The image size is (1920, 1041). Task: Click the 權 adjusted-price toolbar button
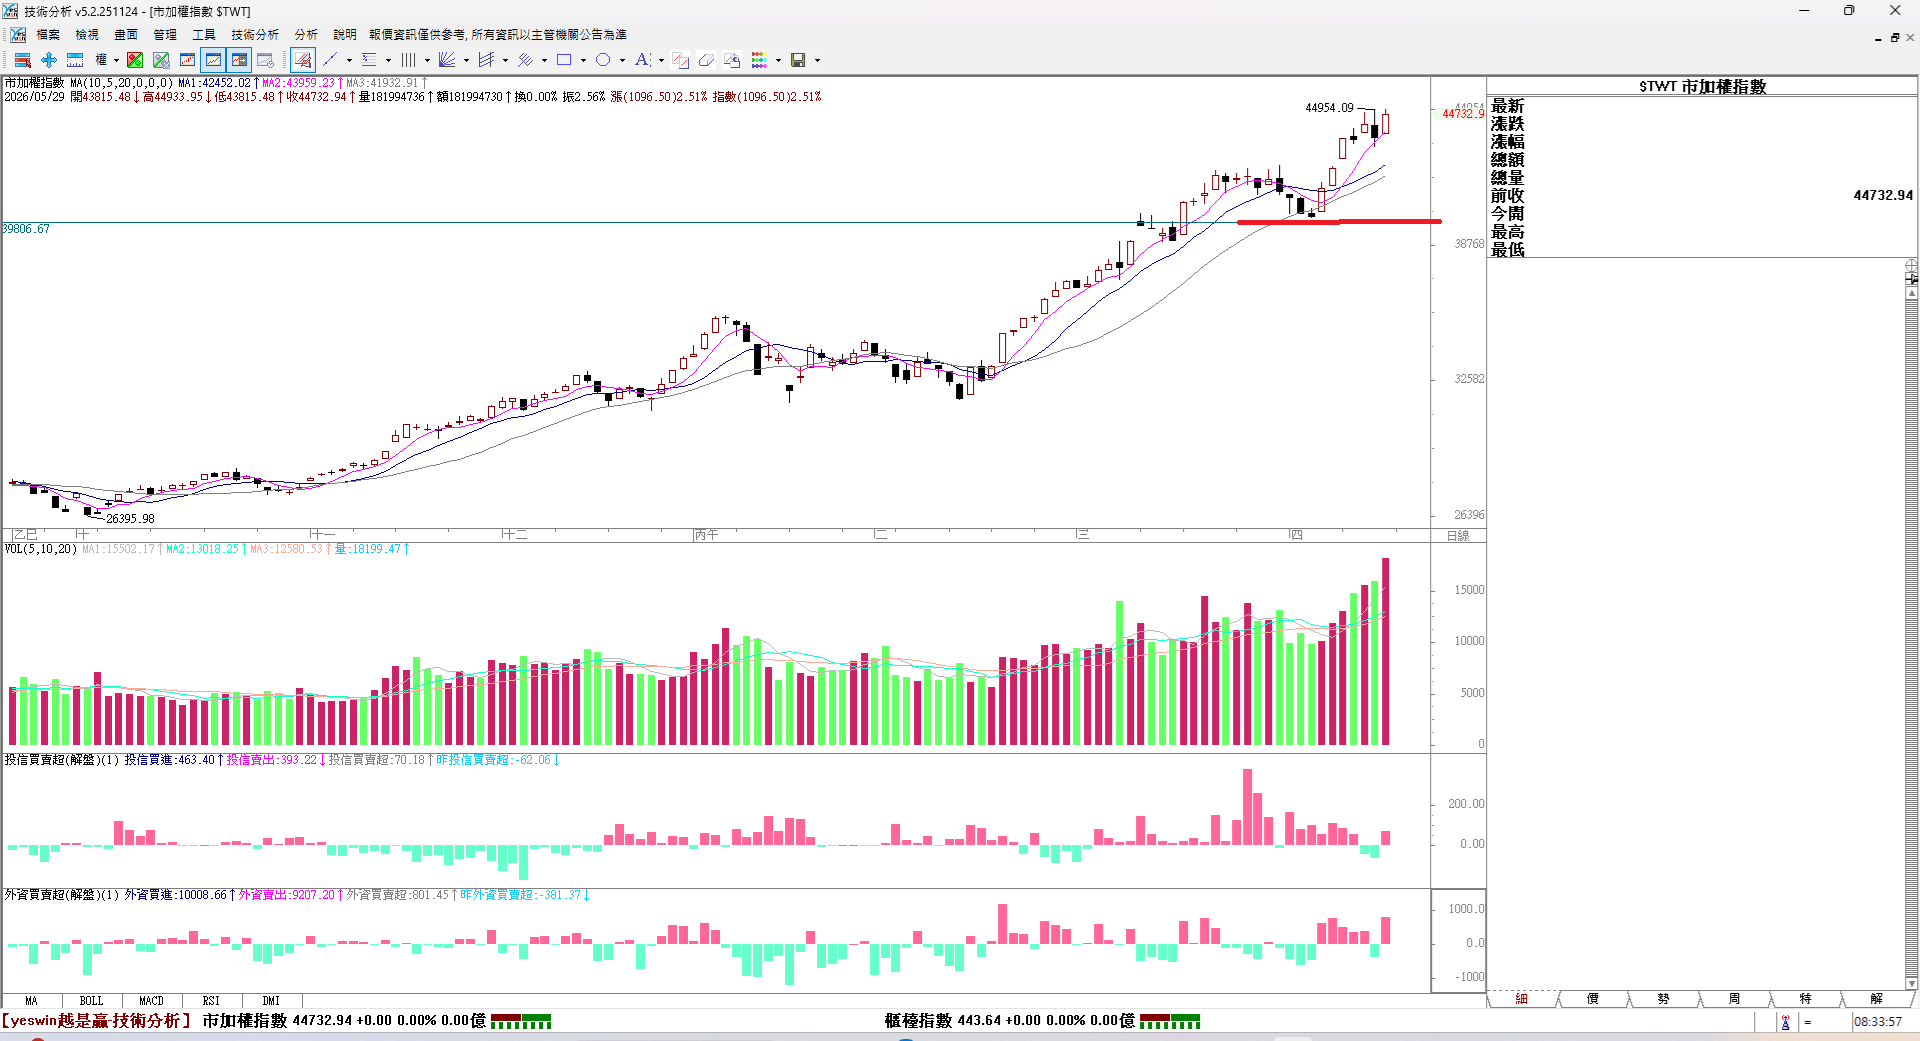[x=101, y=60]
